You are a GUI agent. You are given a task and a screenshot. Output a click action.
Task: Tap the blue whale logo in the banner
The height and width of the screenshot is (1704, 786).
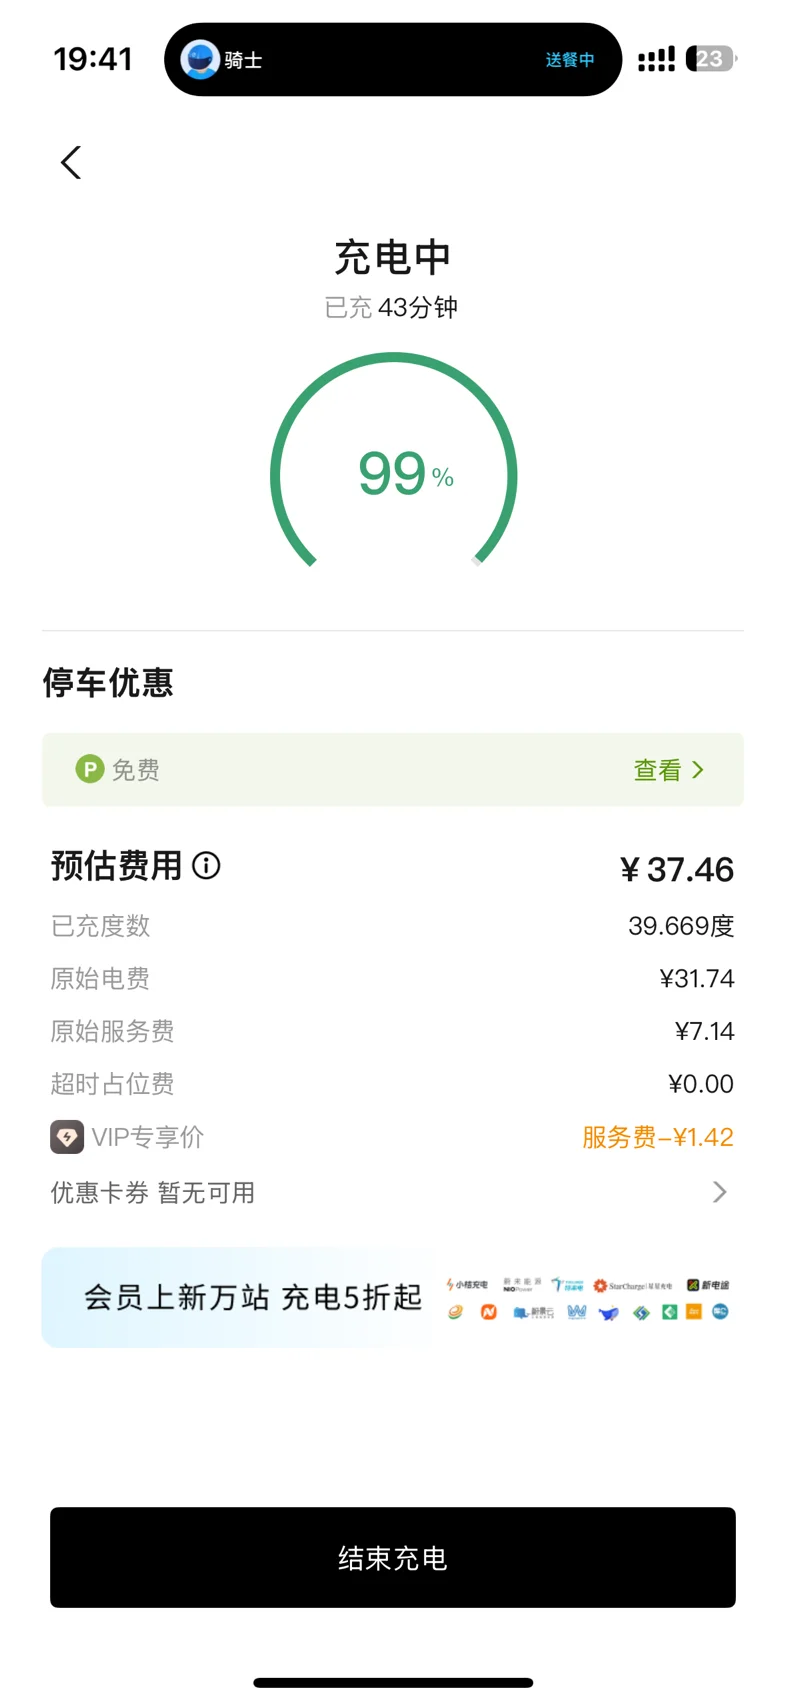[608, 1313]
